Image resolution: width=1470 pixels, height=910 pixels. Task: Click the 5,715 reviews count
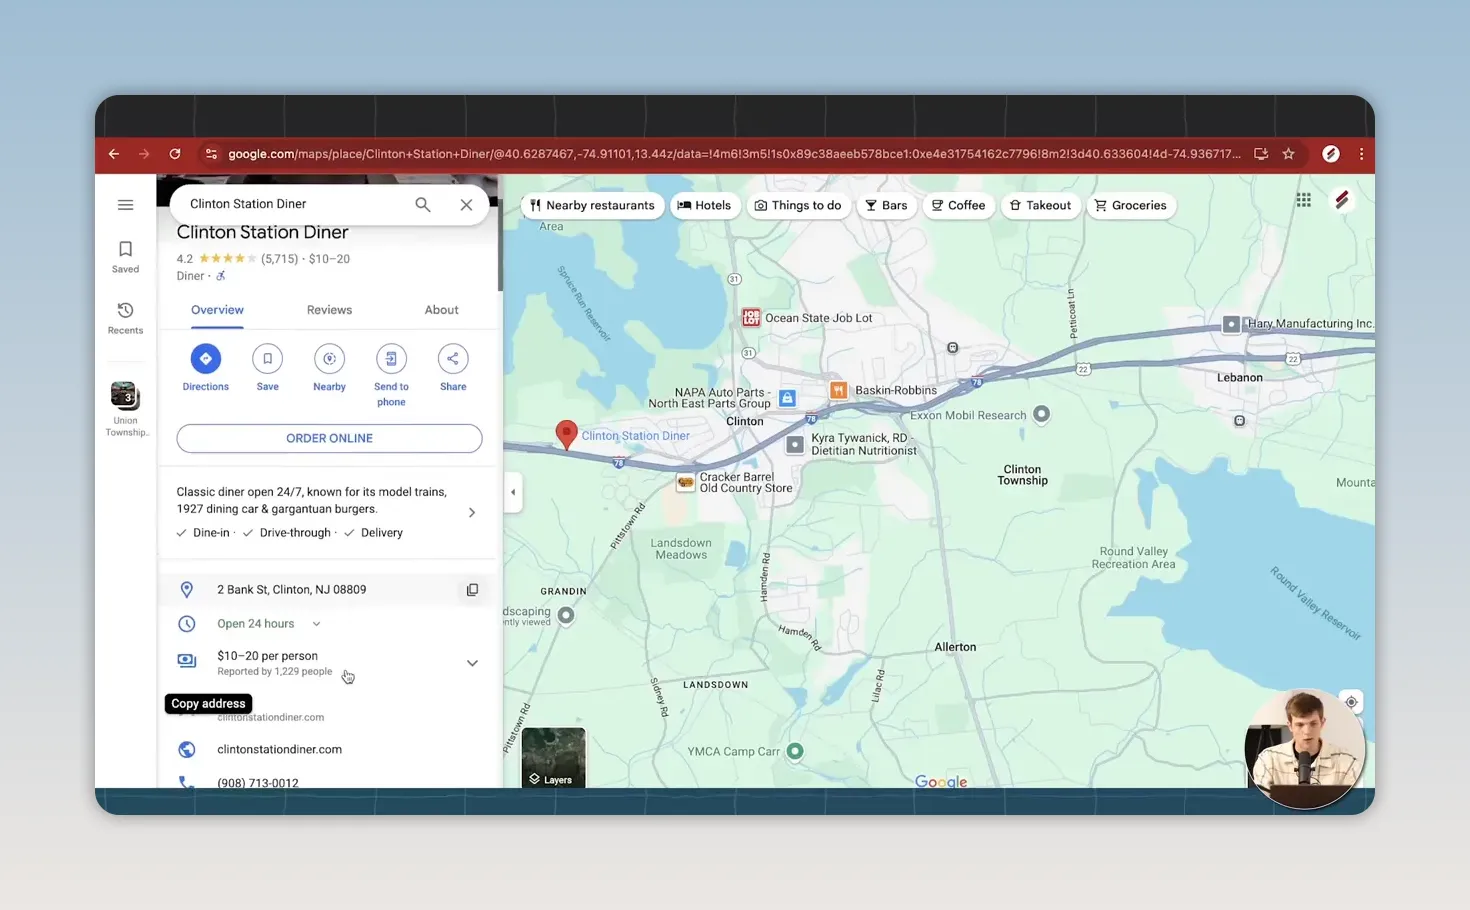click(280, 259)
